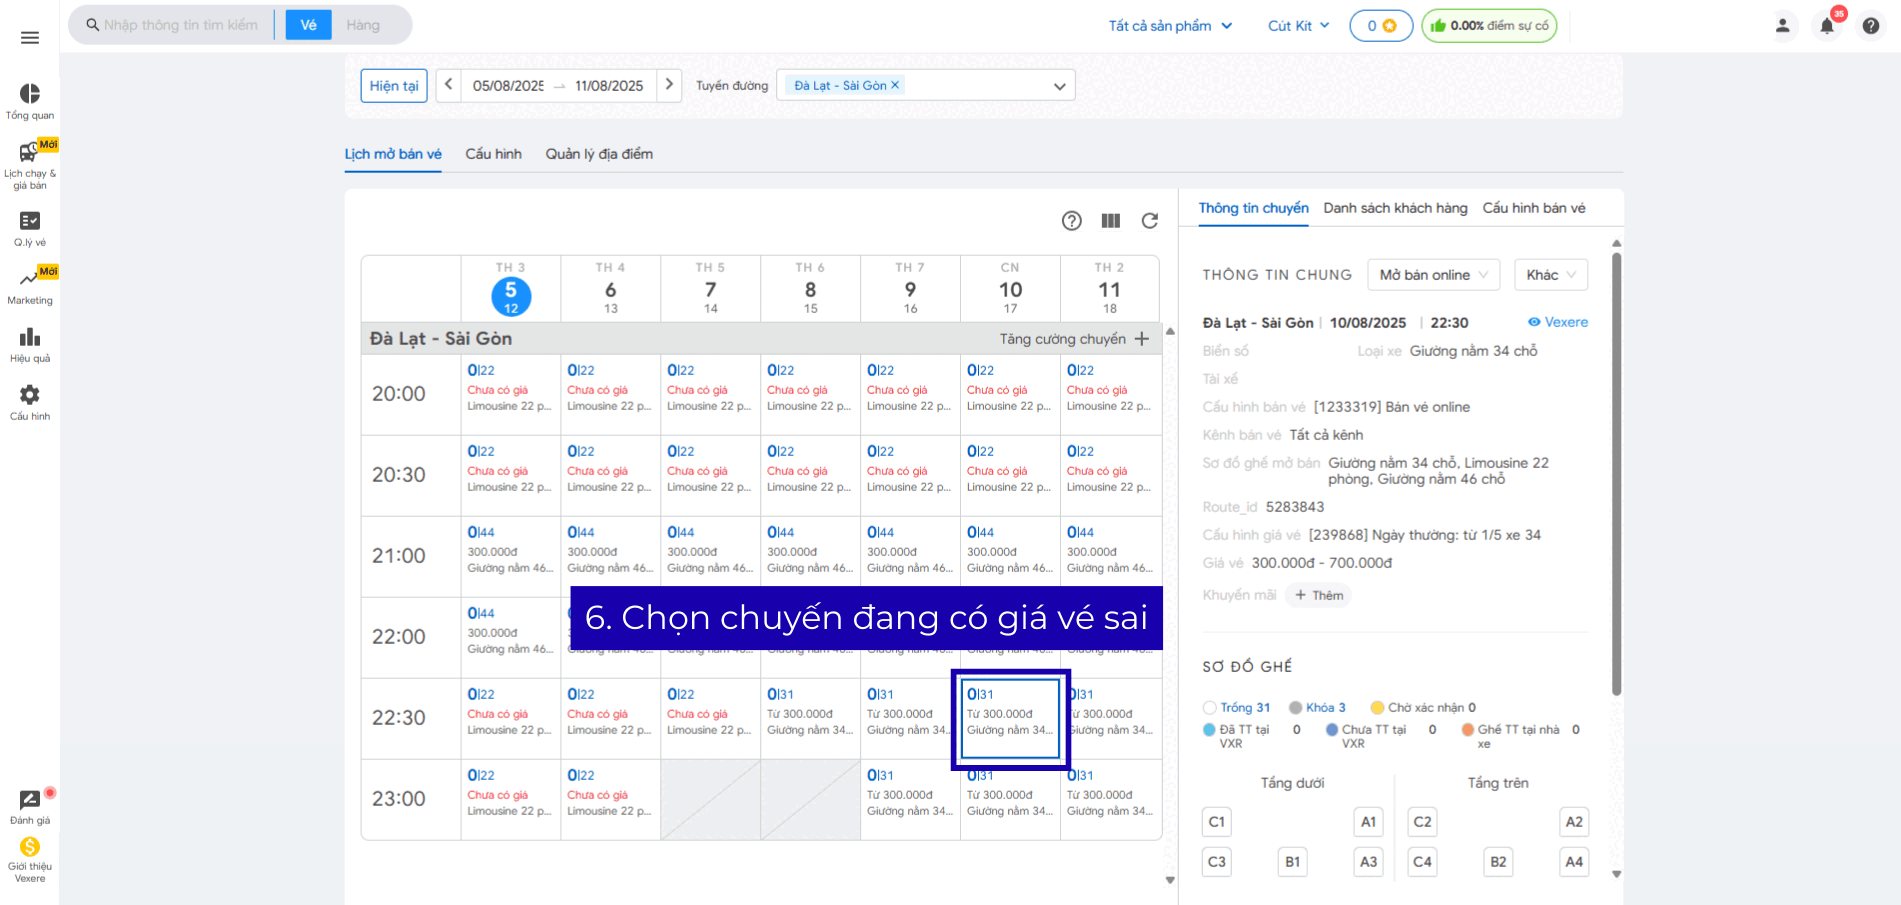Open the column view icon

[1111, 221]
